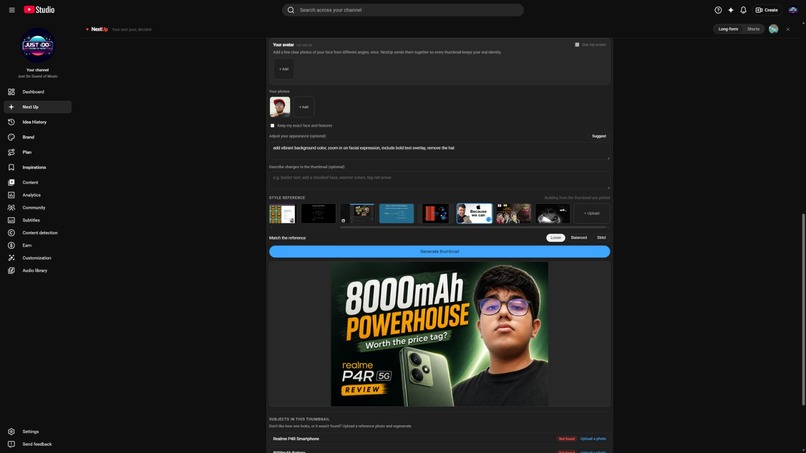Switch to the Long-form tab
806x453 pixels.
(x=728, y=29)
